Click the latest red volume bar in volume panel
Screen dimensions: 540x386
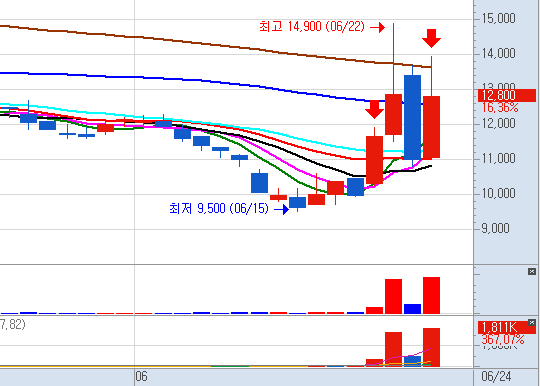(x=432, y=295)
